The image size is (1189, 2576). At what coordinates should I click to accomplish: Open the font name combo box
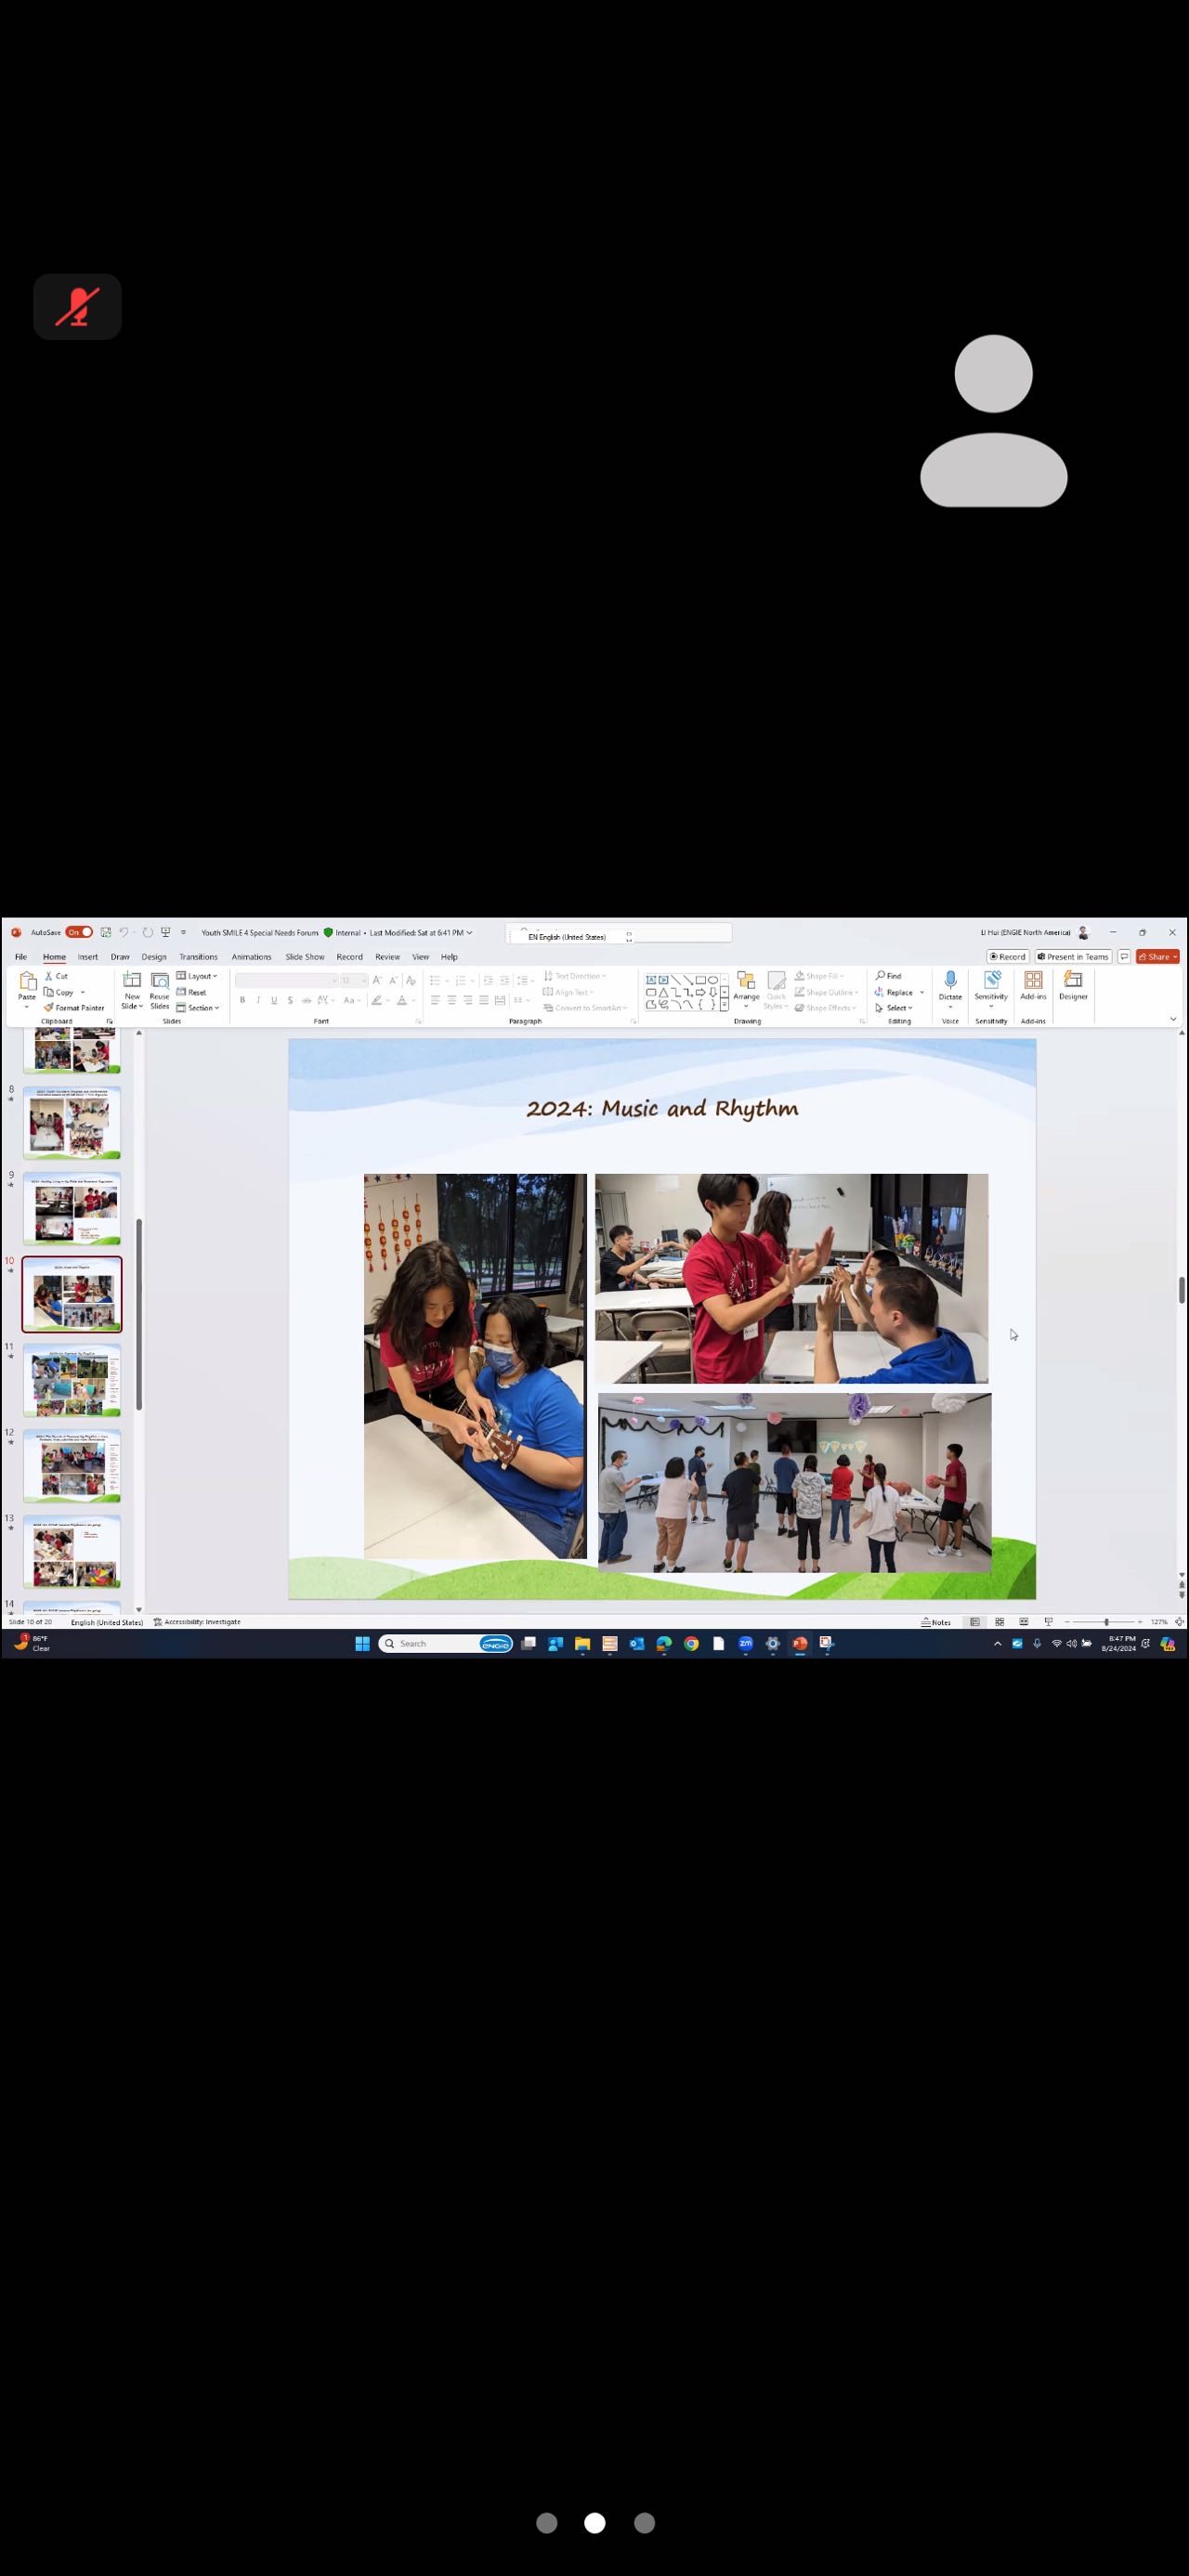[286, 980]
